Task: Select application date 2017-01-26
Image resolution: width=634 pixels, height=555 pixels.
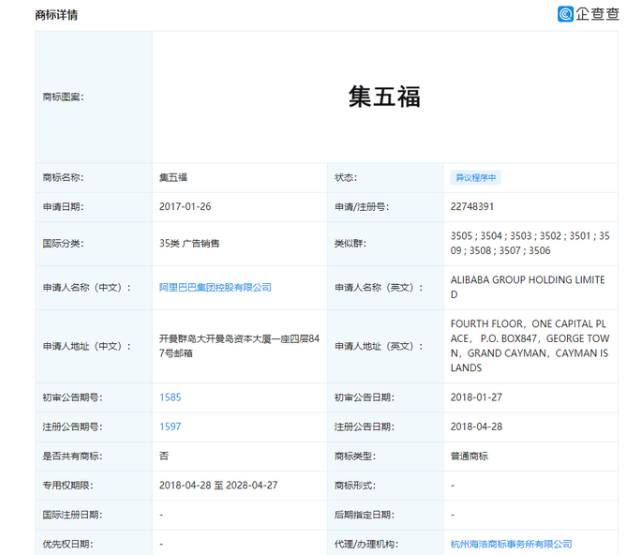Action: point(185,207)
